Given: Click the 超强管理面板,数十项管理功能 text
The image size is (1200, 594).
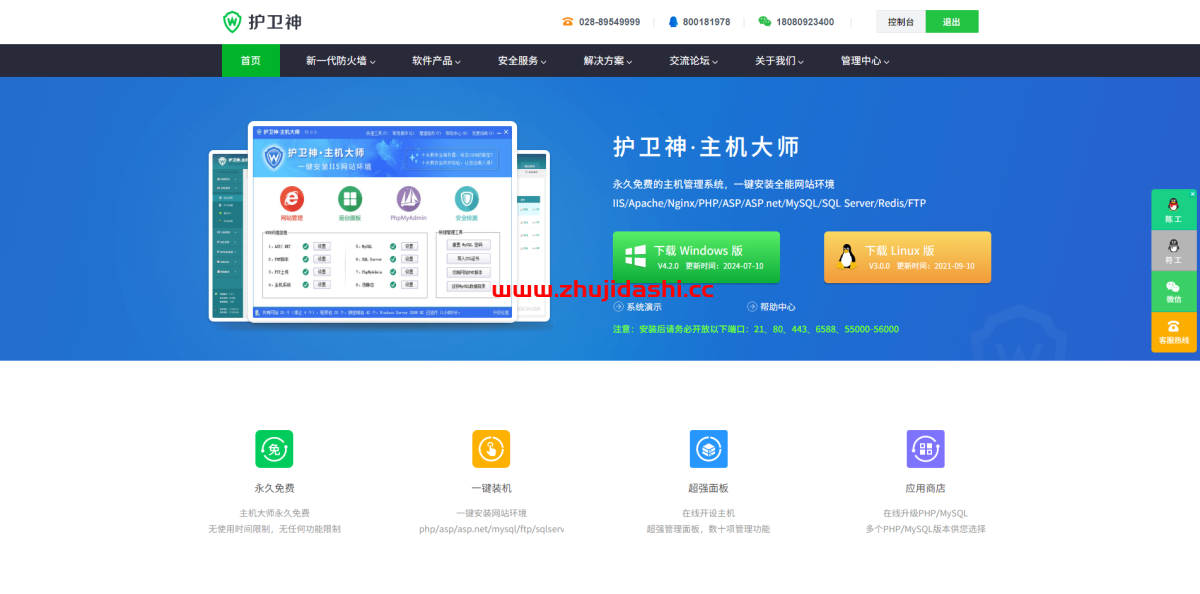Looking at the screenshot, I should pyautogui.click(x=708, y=529).
